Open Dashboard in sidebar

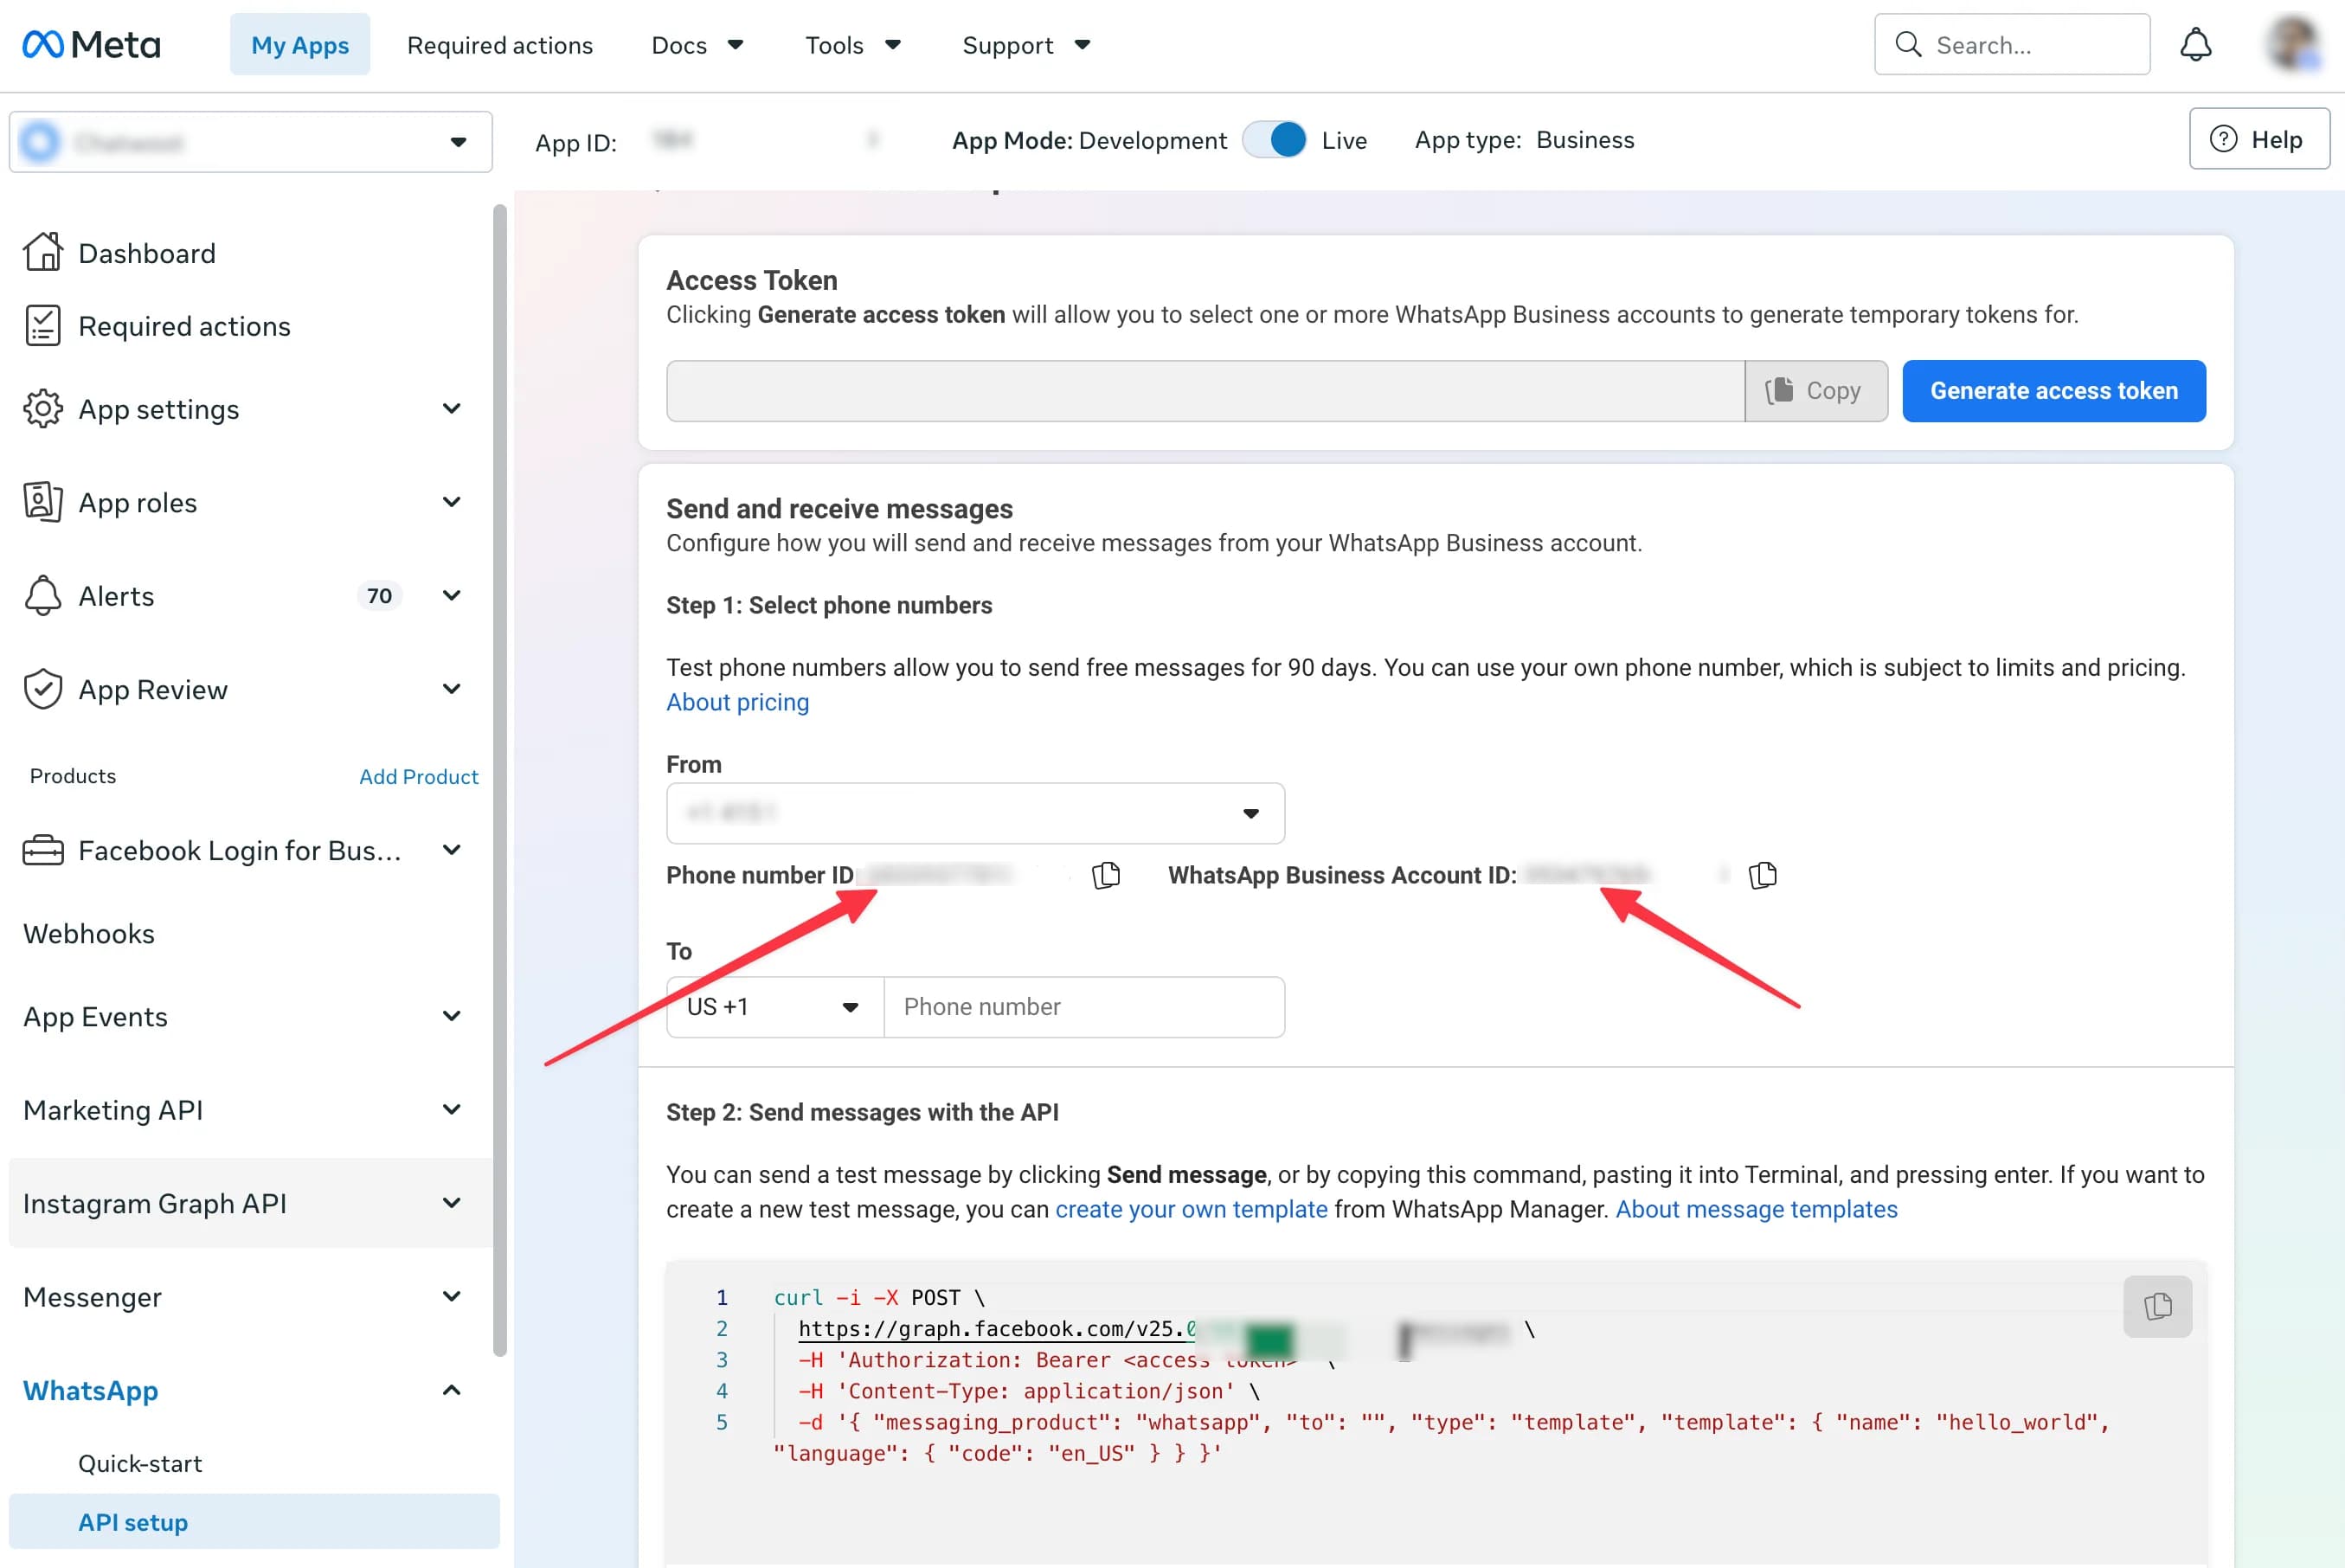pos(147,253)
